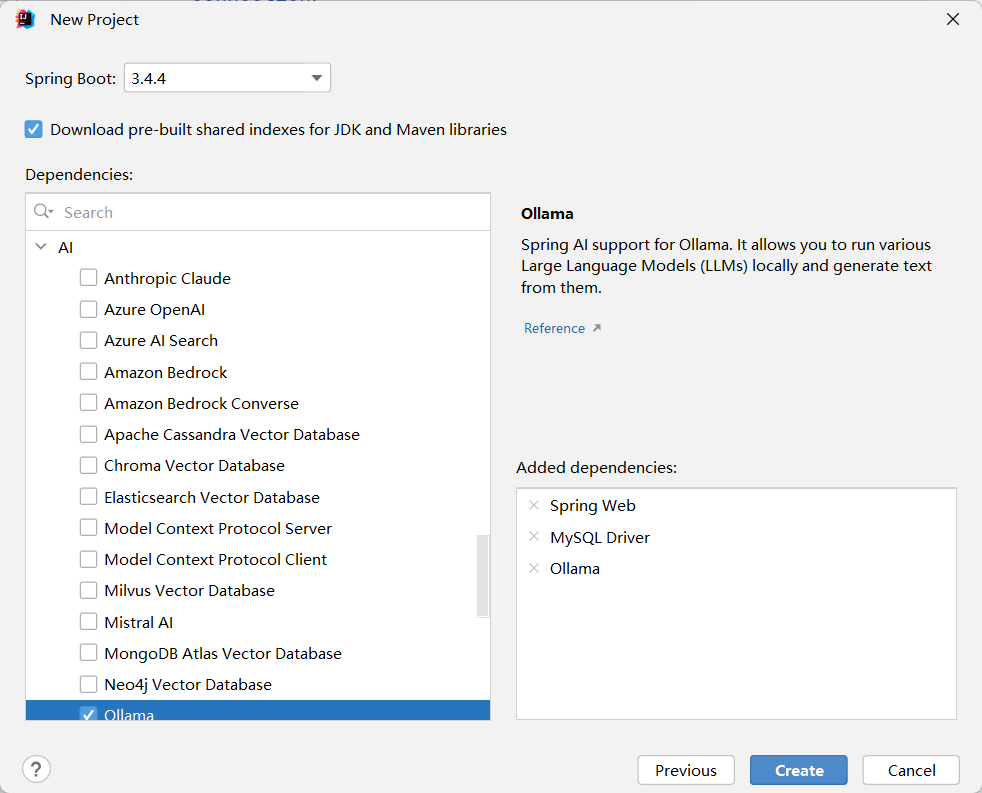Open the Ollama Reference link

554,328
